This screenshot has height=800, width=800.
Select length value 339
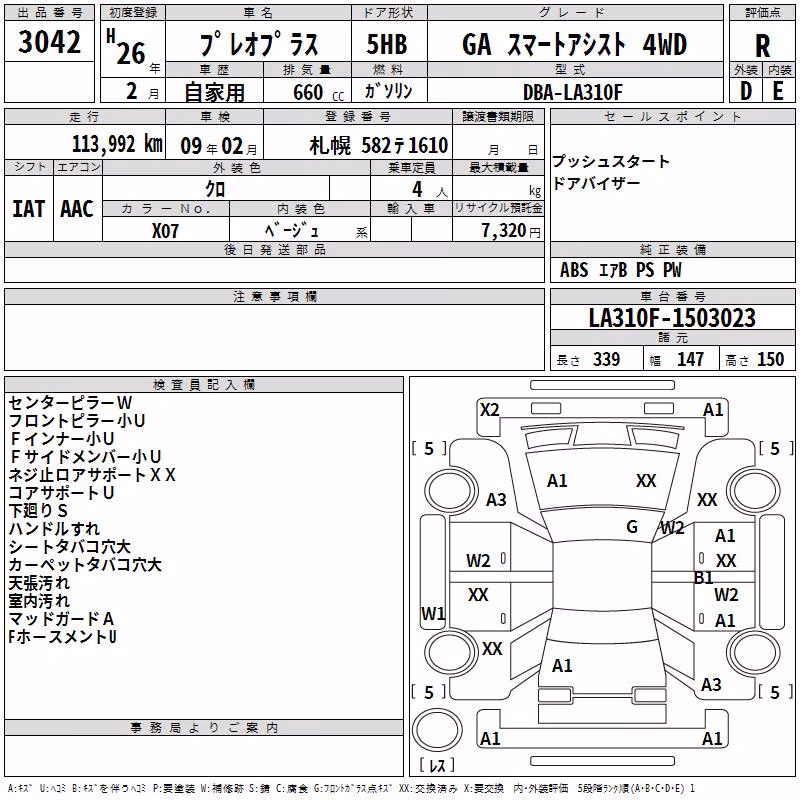click(x=606, y=360)
